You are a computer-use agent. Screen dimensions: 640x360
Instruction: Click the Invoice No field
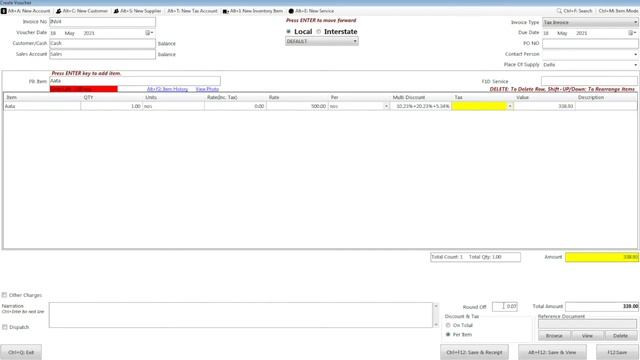click(102, 22)
